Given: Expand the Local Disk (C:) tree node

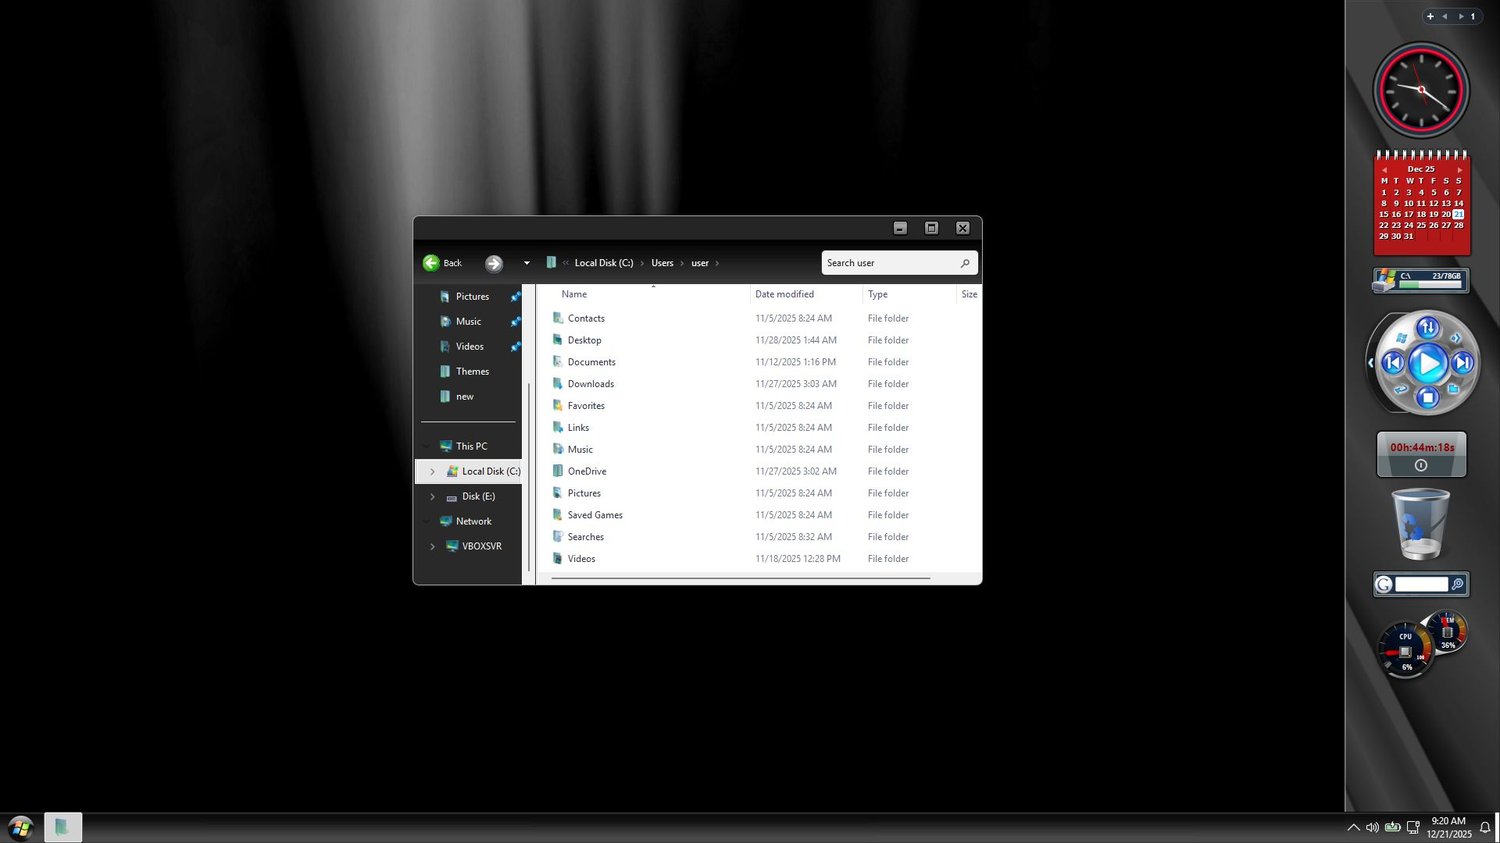Looking at the screenshot, I should (x=432, y=471).
